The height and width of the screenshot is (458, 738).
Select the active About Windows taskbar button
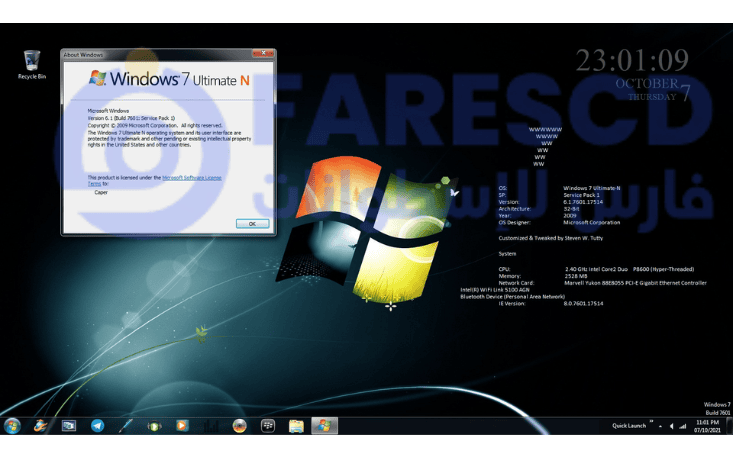coord(324,426)
